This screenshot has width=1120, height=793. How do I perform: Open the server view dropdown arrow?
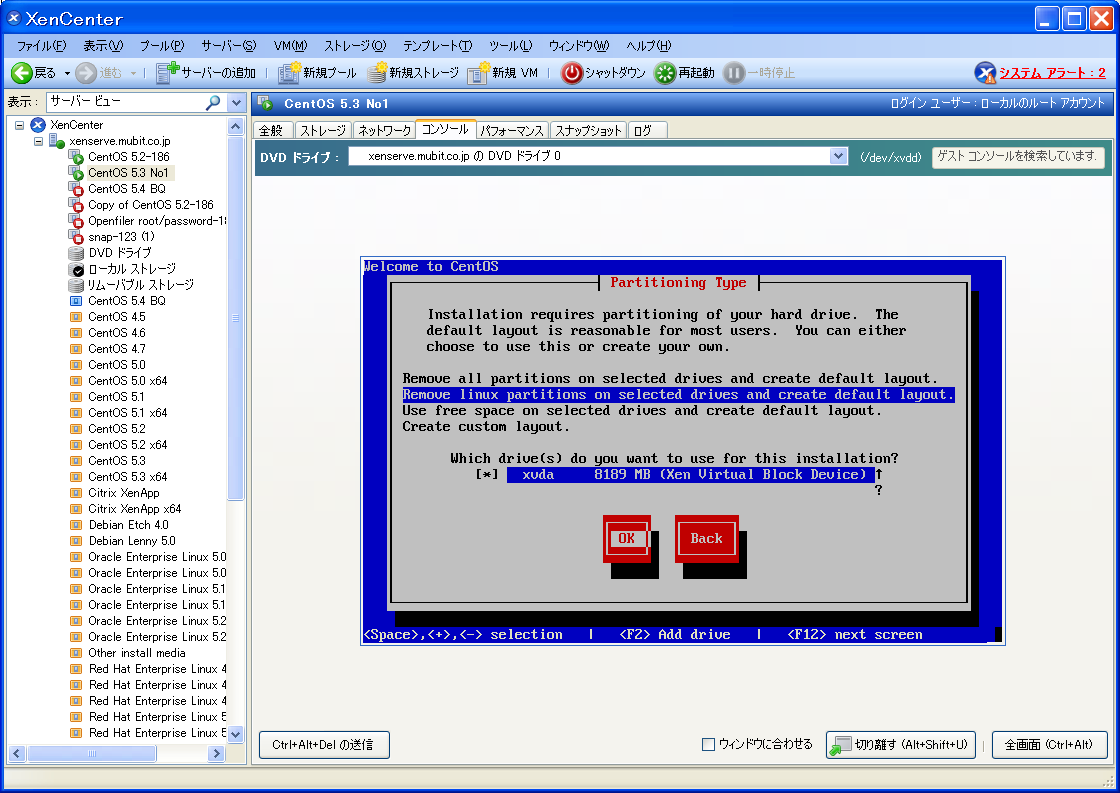pos(236,103)
